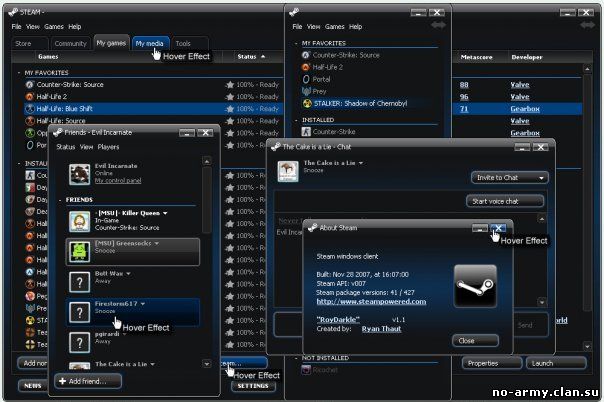Click right window scroll up arrow
This screenshot has width=604, height=402.
[587, 69]
